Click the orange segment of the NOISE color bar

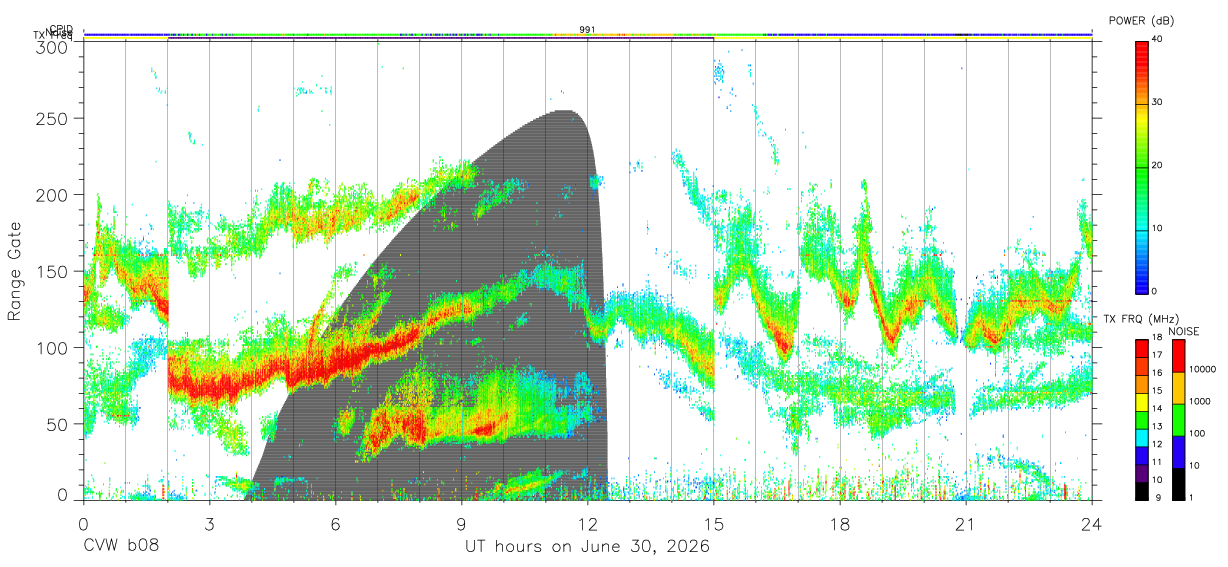click(1178, 388)
